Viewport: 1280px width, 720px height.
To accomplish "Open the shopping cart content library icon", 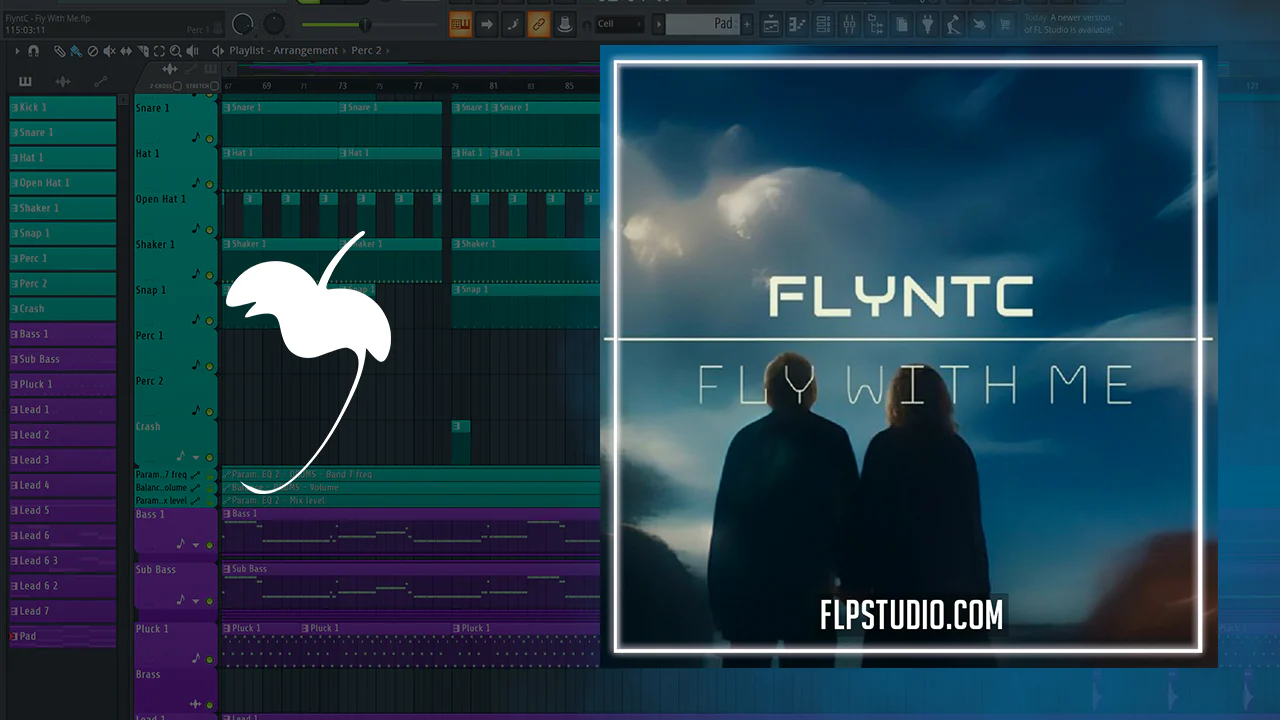I will [x=1006, y=24].
